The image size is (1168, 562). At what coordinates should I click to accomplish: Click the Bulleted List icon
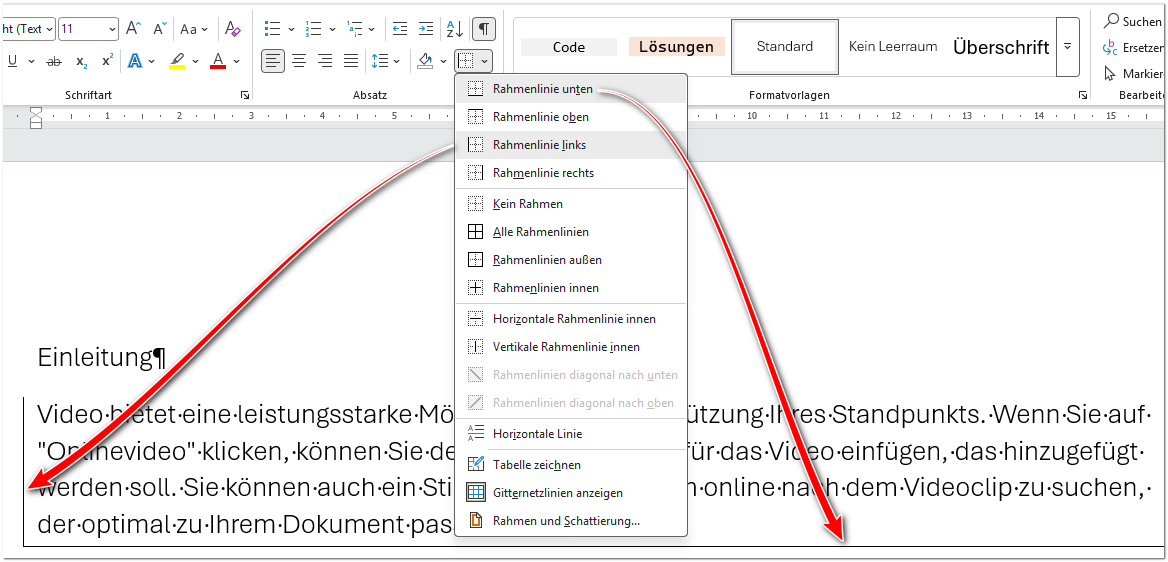pos(272,29)
